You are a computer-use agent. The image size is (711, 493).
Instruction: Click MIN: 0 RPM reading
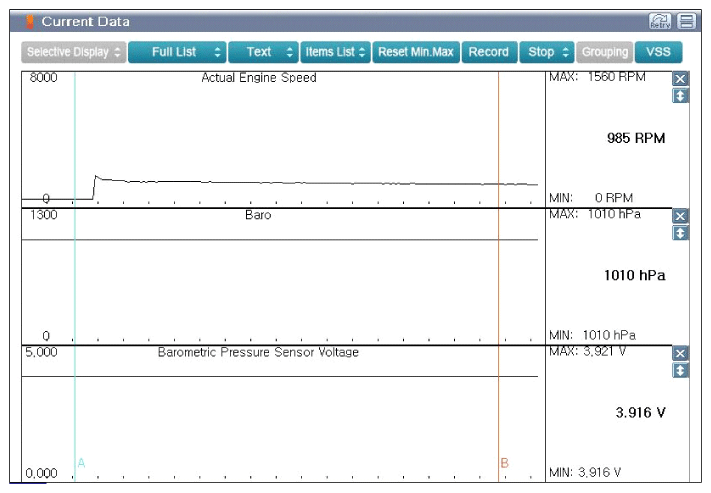[591, 198]
